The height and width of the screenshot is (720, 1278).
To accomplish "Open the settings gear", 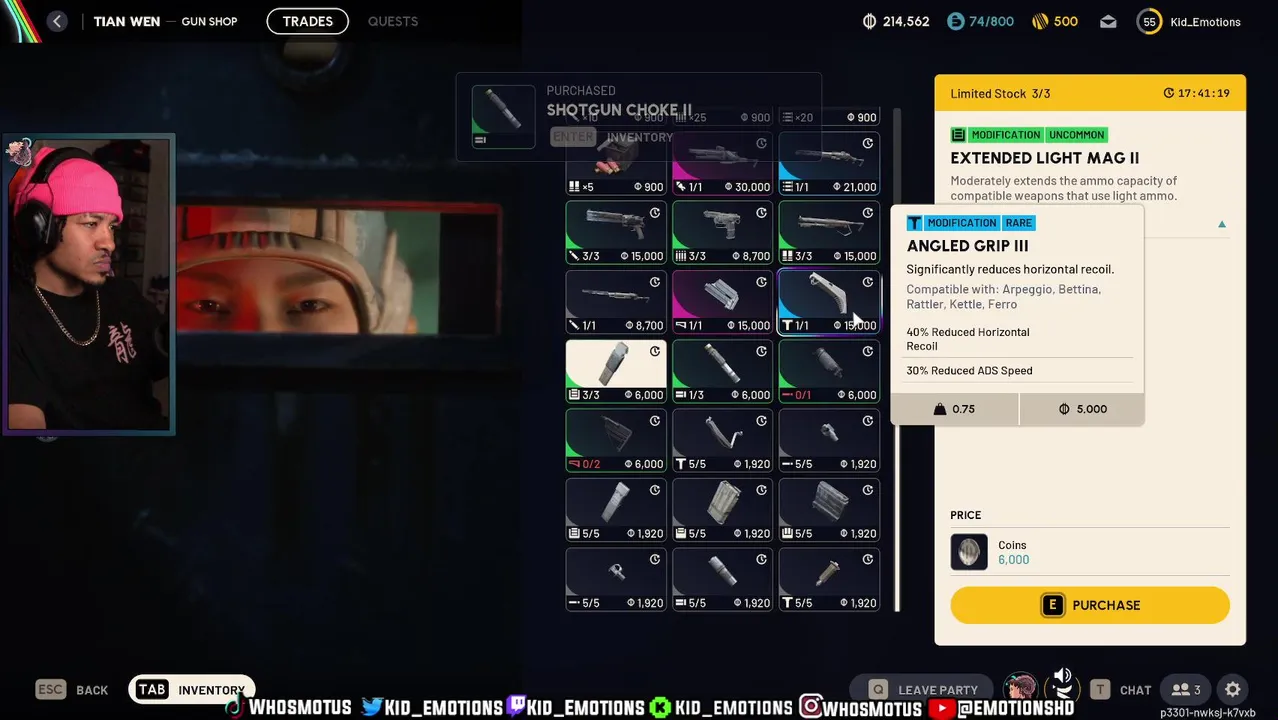I will click(x=1233, y=690).
